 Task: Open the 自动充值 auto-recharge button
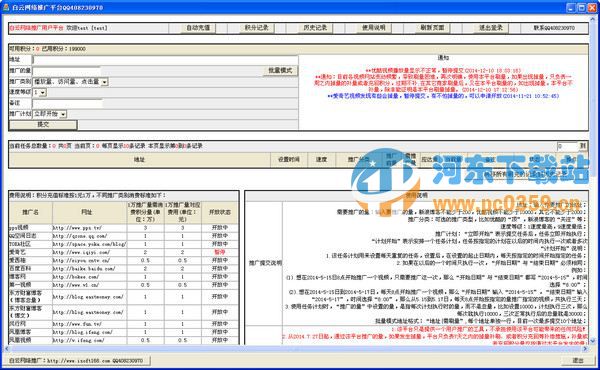(198, 28)
